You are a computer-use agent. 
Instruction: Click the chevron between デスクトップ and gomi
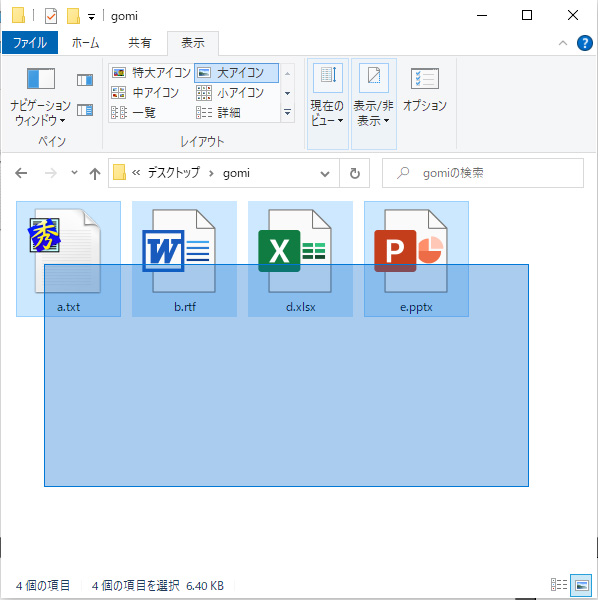[x=211, y=173]
